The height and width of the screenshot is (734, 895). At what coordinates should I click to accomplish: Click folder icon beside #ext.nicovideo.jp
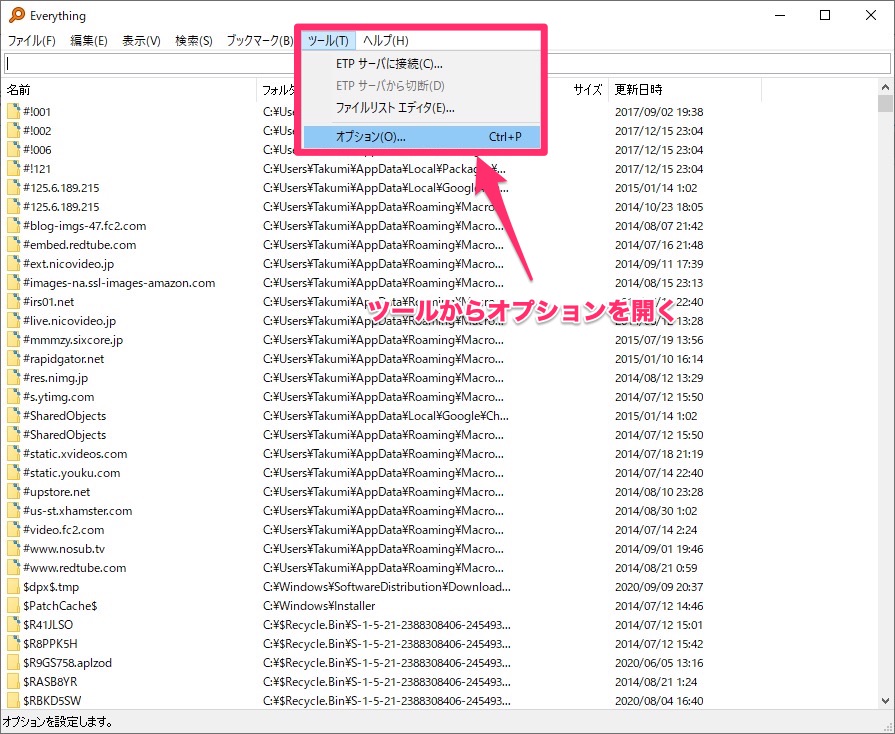coord(13,264)
